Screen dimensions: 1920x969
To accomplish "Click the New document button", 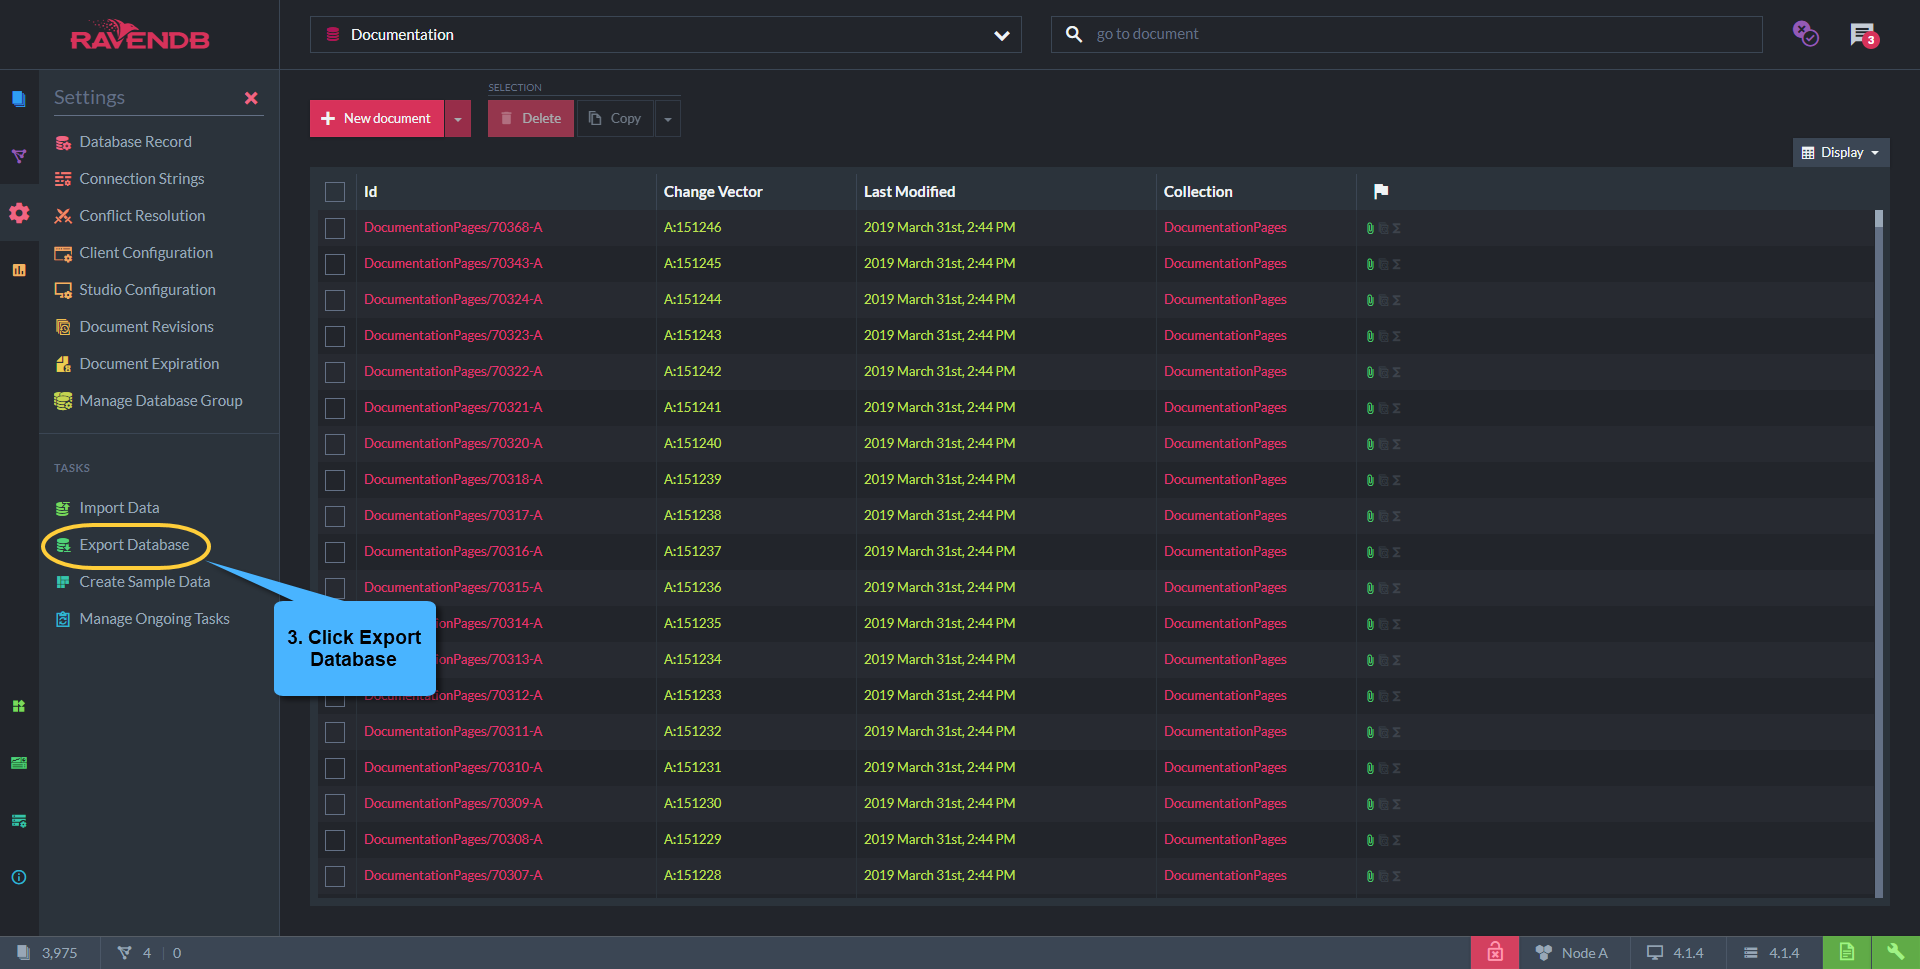I will click(x=377, y=118).
